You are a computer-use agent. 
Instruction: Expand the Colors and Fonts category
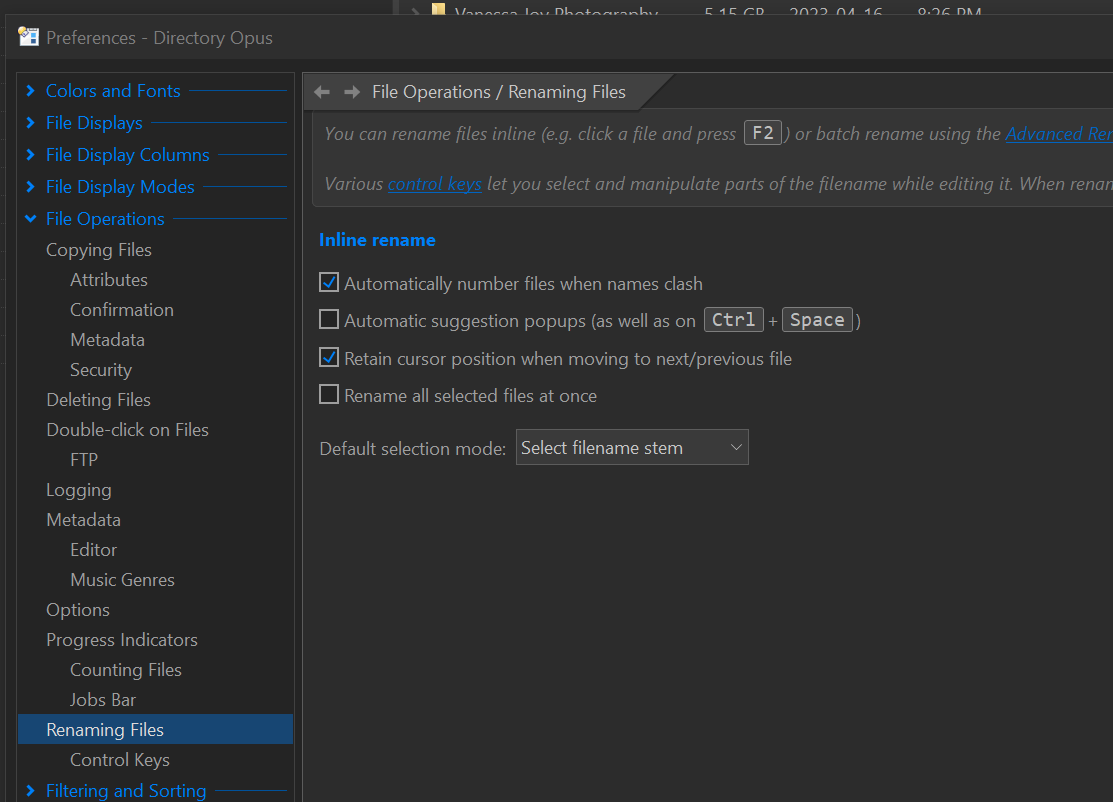[x=31, y=90]
